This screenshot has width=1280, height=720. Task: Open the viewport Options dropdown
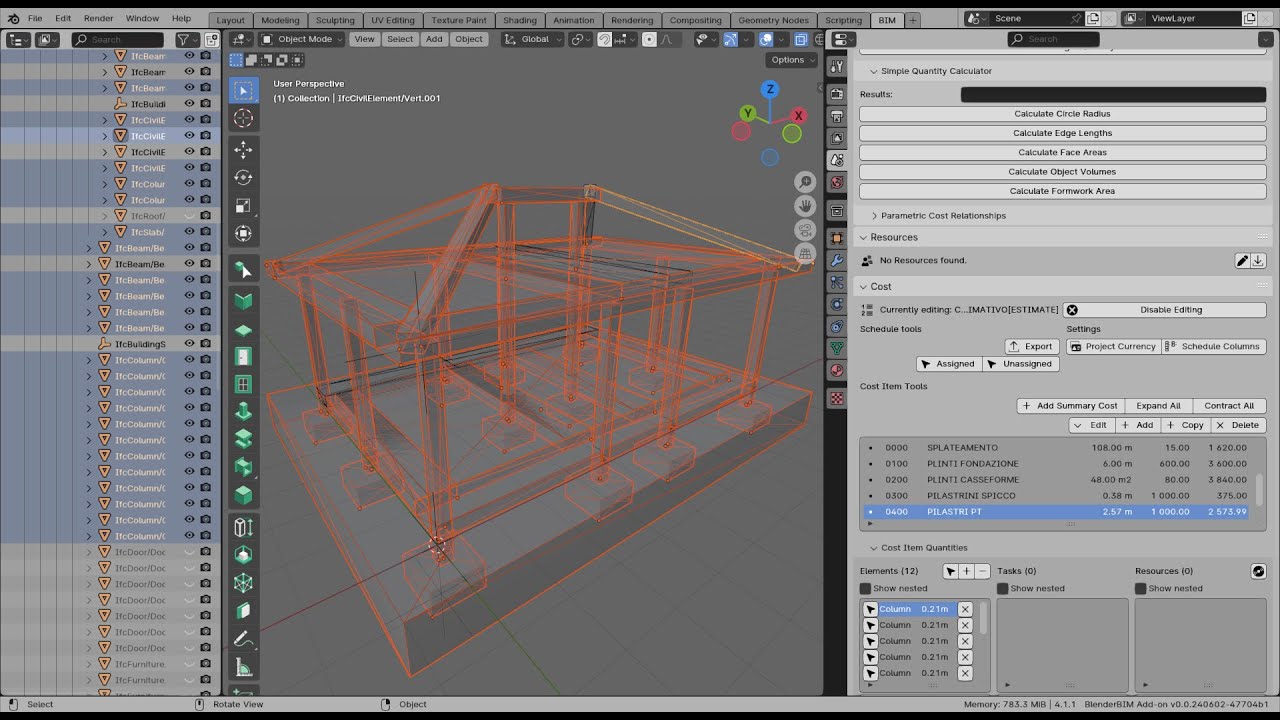coord(792,60)
